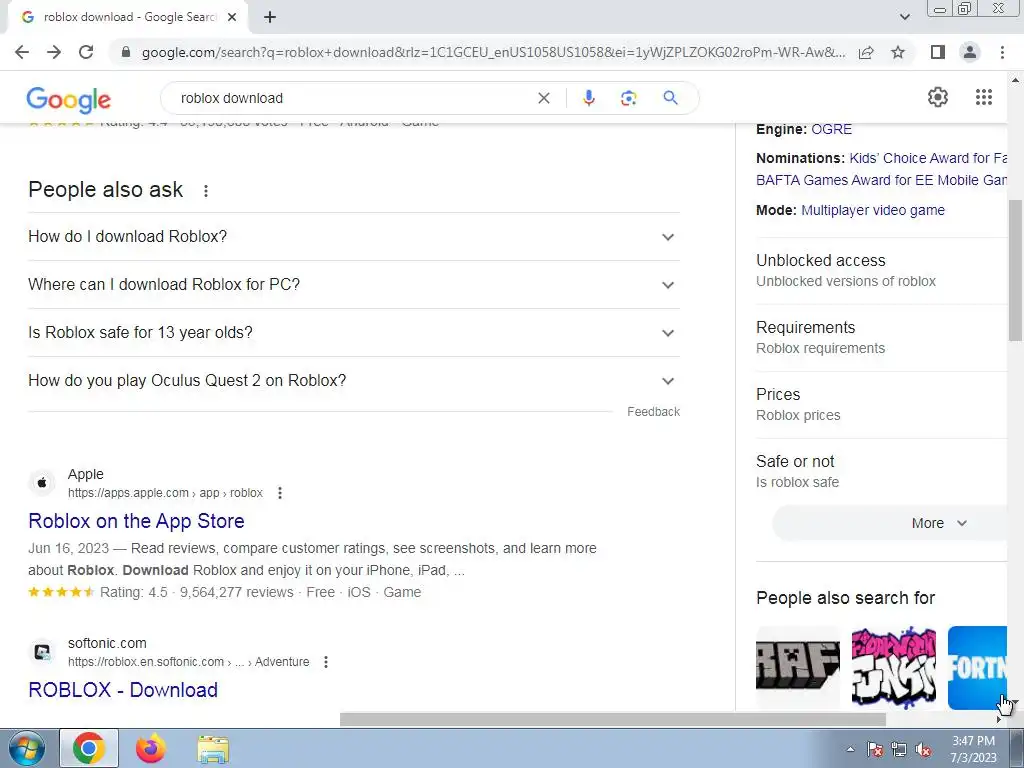Expand "Where can I download Roblox for PC?"
Viewport: 1024px width, 768px height.
pos(354,285)
